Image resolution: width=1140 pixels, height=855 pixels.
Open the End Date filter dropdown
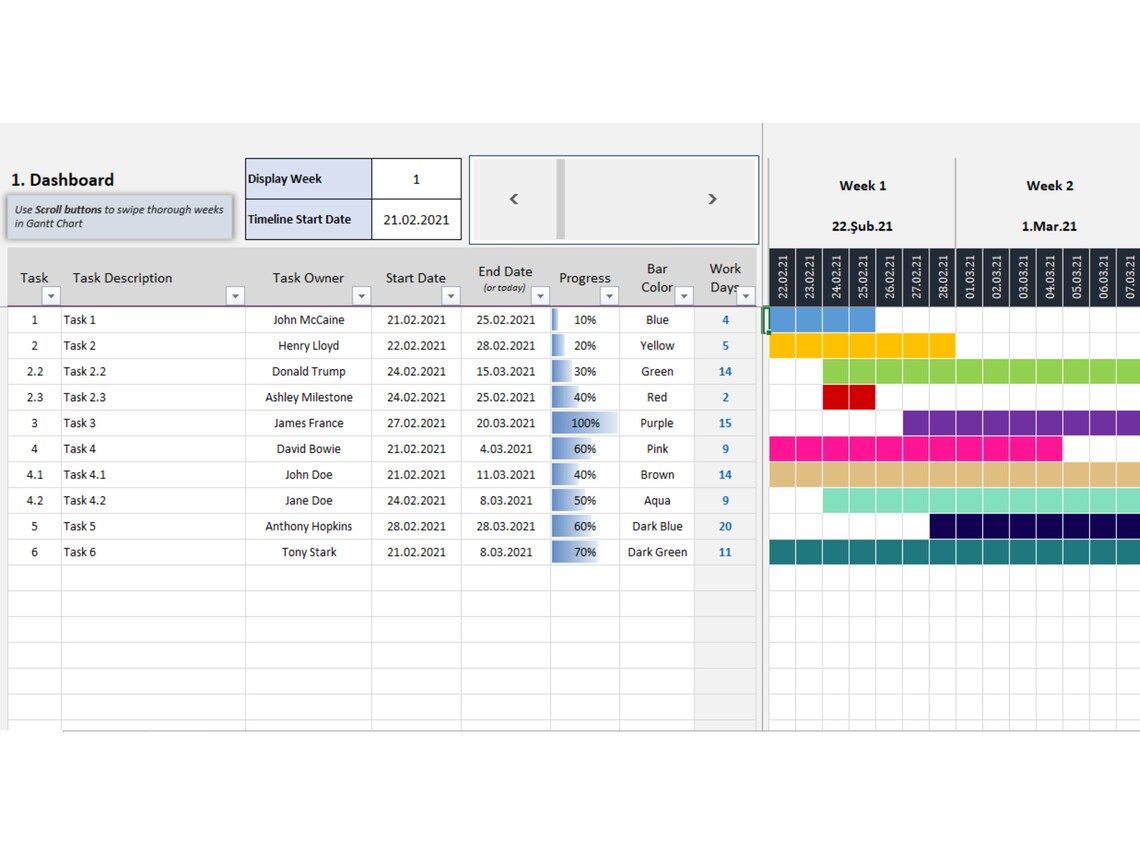(540, 296)
